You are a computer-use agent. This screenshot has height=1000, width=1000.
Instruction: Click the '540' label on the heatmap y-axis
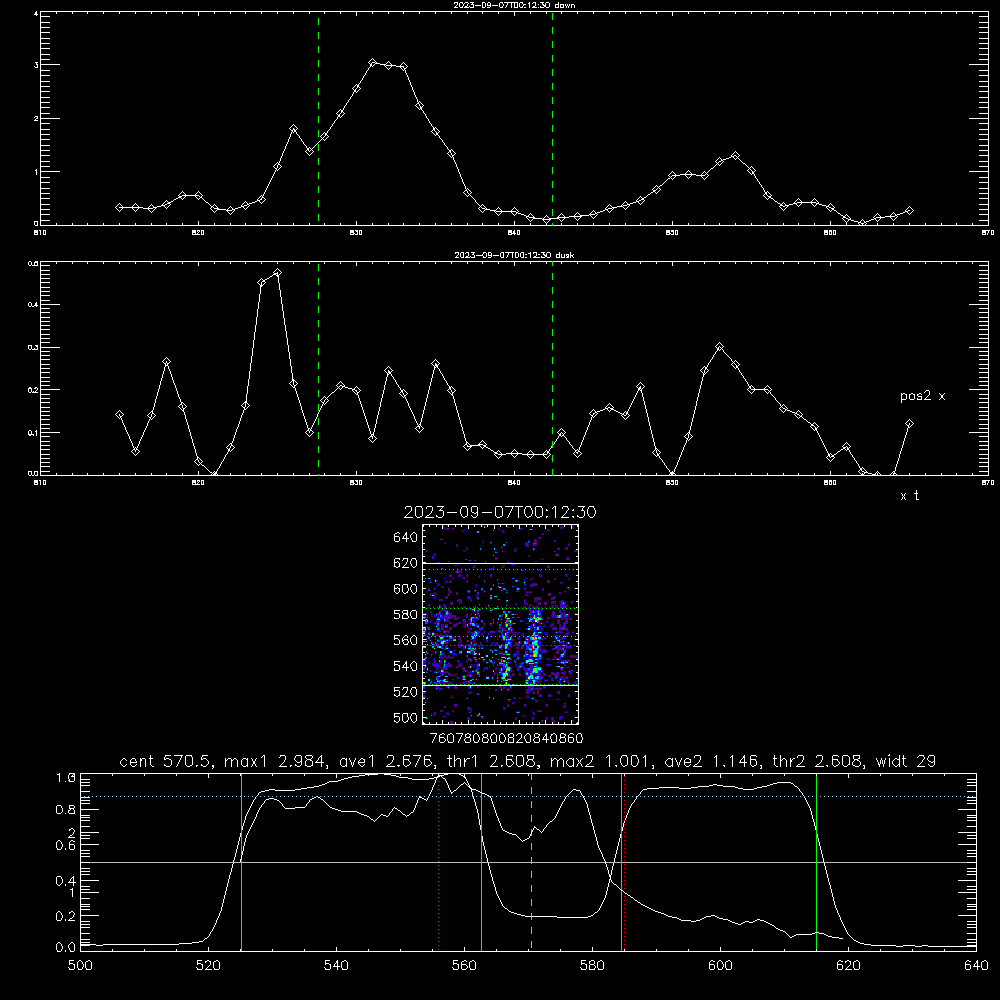405,666
